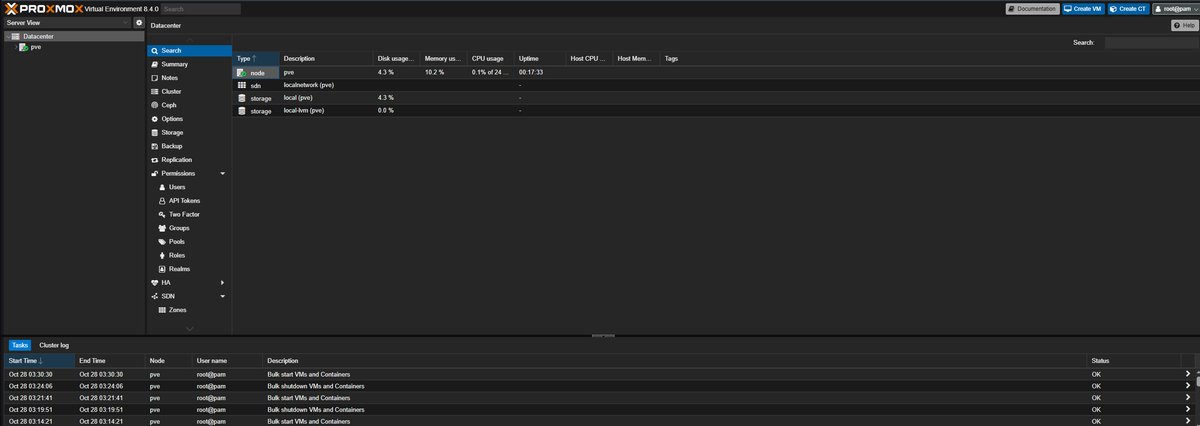Select the node pve row icon
The width and height of the screenshot is (1200, 426).
(x=241, y=73)
